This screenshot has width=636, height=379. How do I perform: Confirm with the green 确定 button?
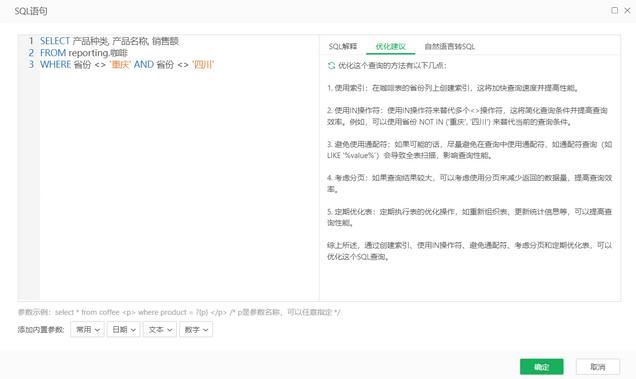541,367
